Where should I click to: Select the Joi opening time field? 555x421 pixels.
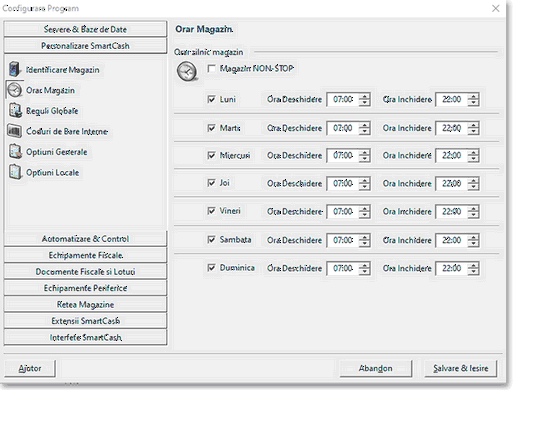coord(343,183)
